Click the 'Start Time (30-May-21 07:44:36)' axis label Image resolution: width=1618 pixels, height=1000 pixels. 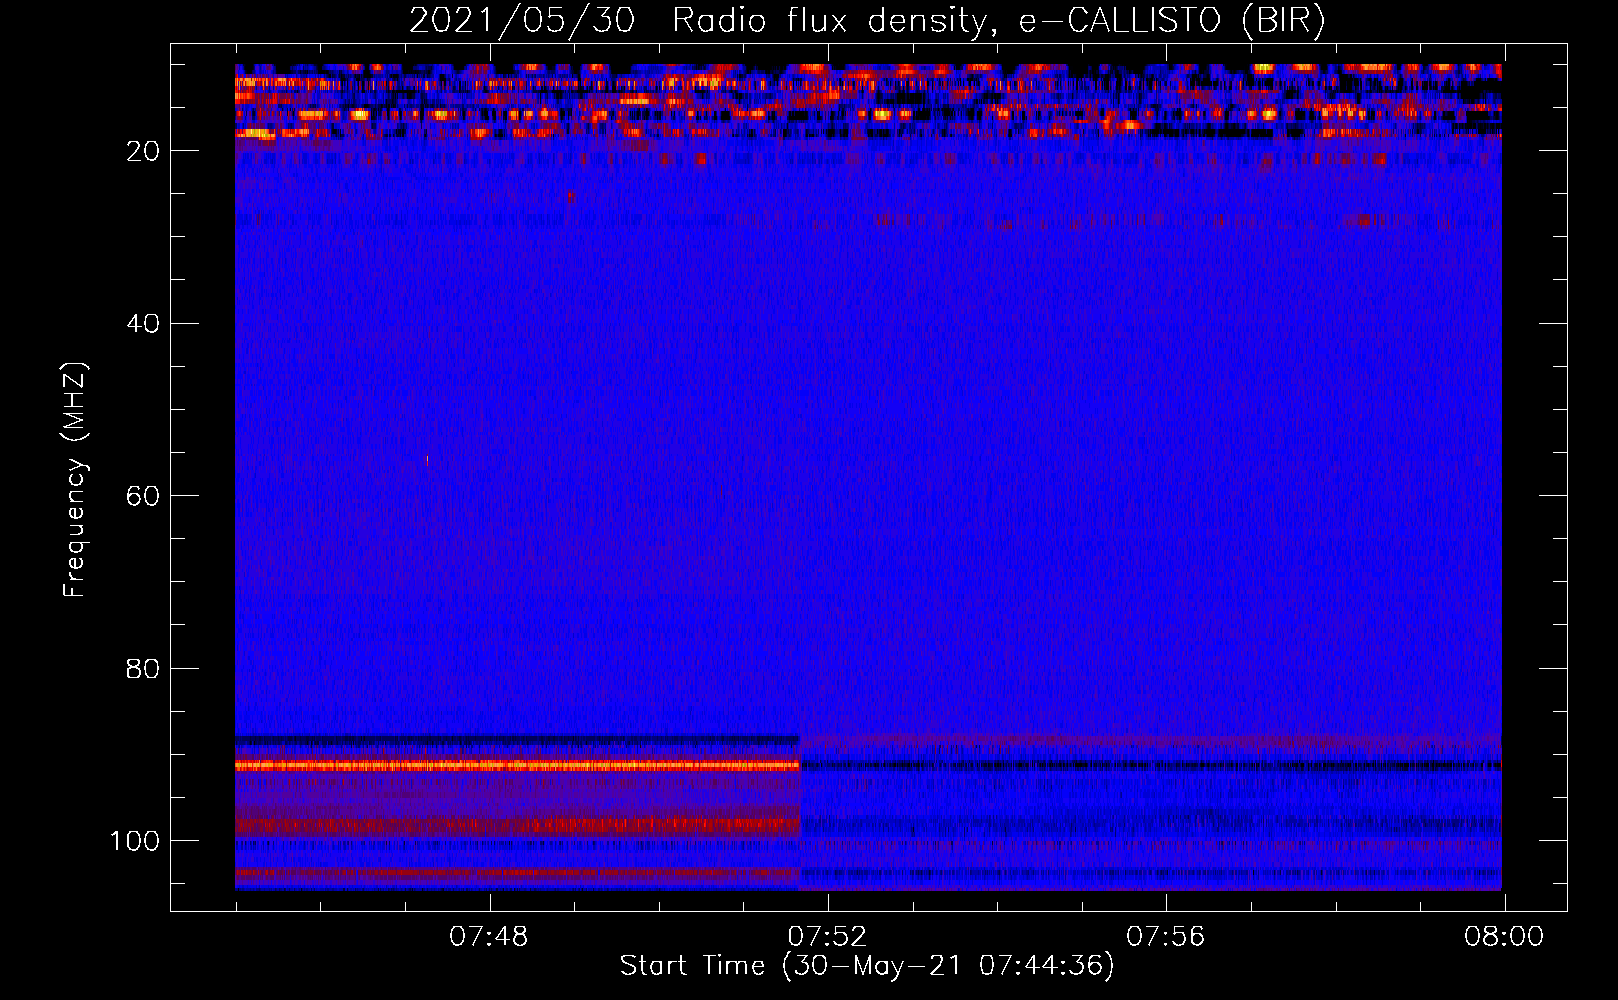pos(867,966)
